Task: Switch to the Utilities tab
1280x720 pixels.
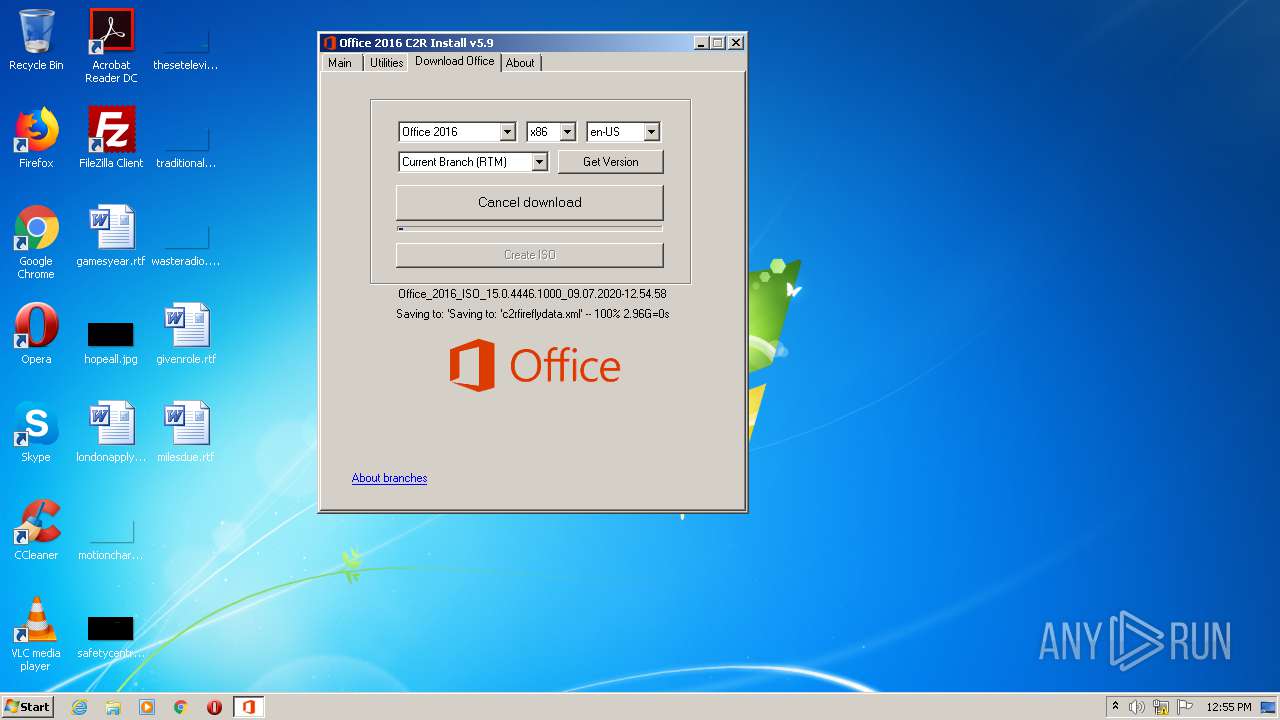Action: (x=387, y=63)
